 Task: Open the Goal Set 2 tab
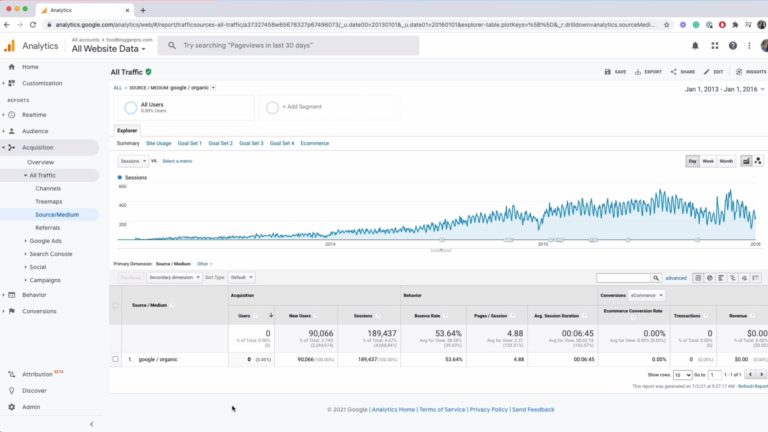(220, 144)
